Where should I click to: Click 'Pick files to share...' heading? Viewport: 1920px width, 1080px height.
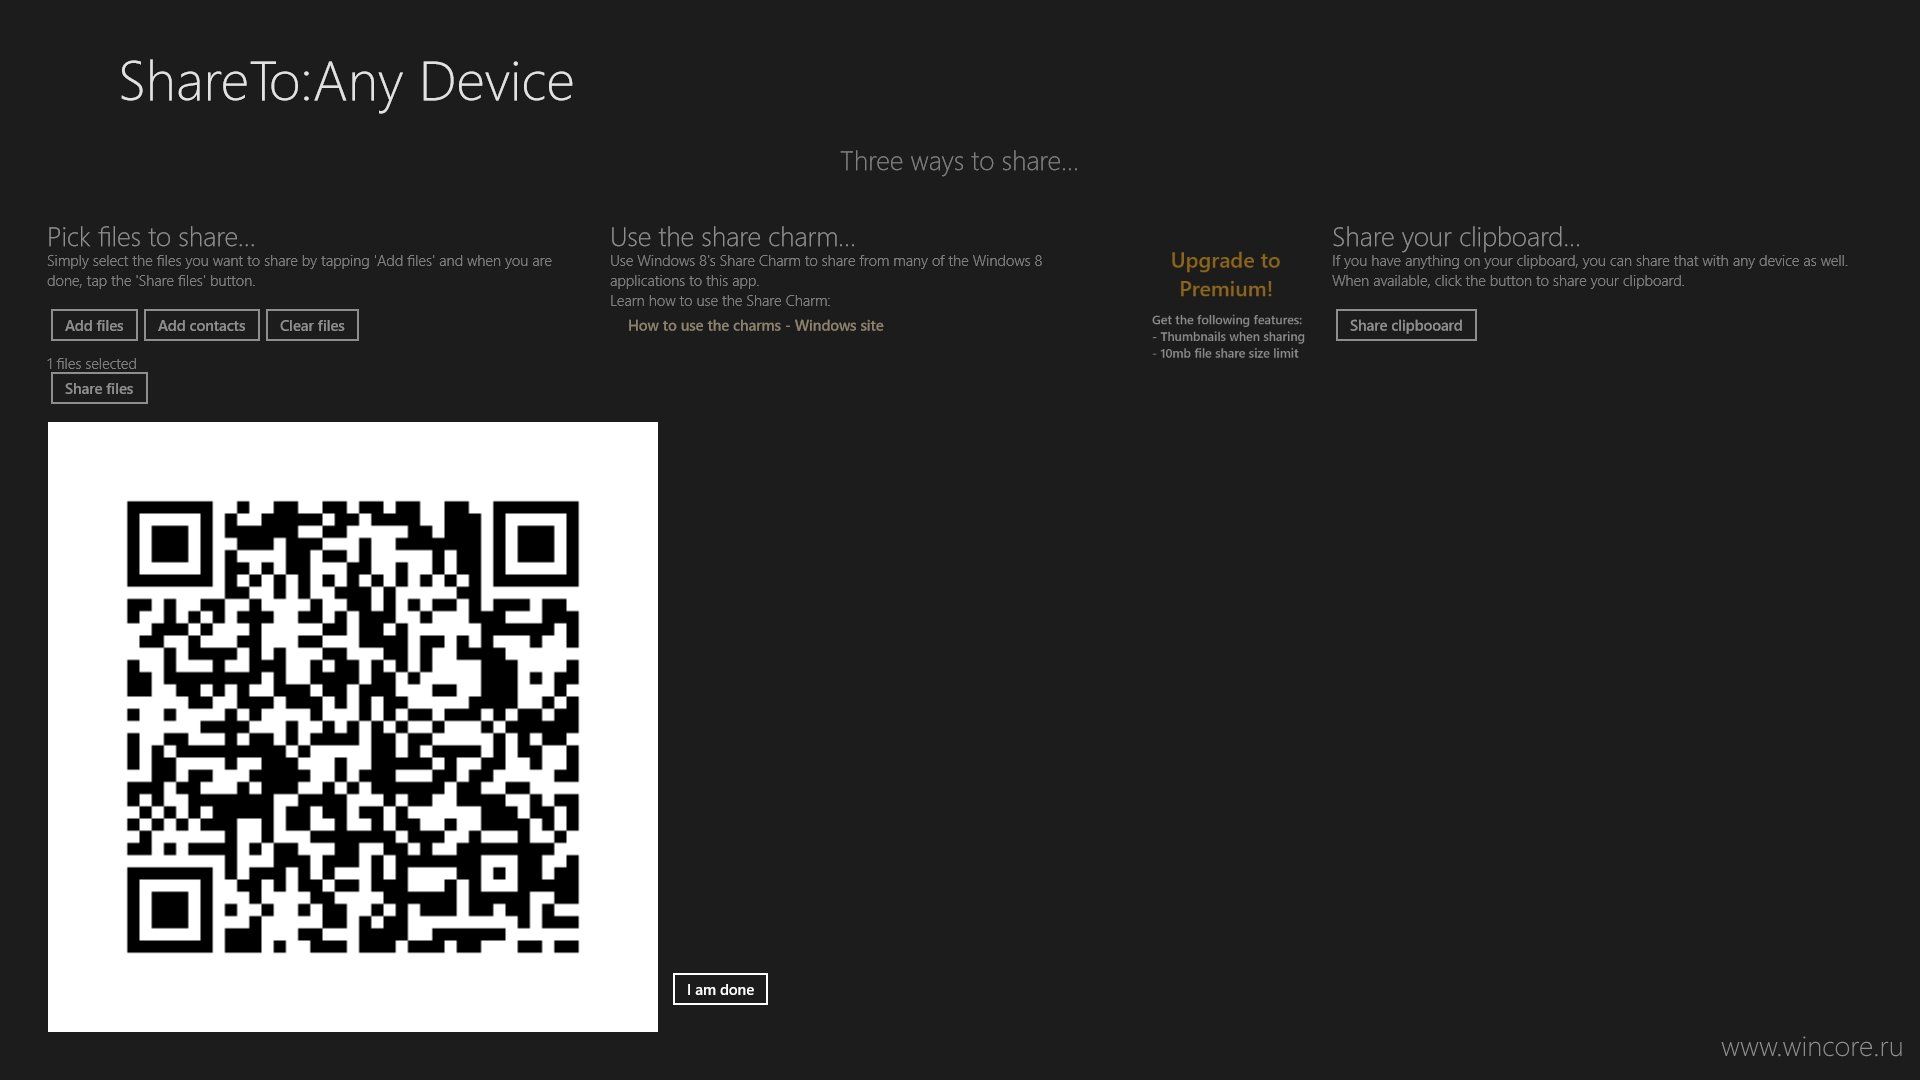point(151,237)
